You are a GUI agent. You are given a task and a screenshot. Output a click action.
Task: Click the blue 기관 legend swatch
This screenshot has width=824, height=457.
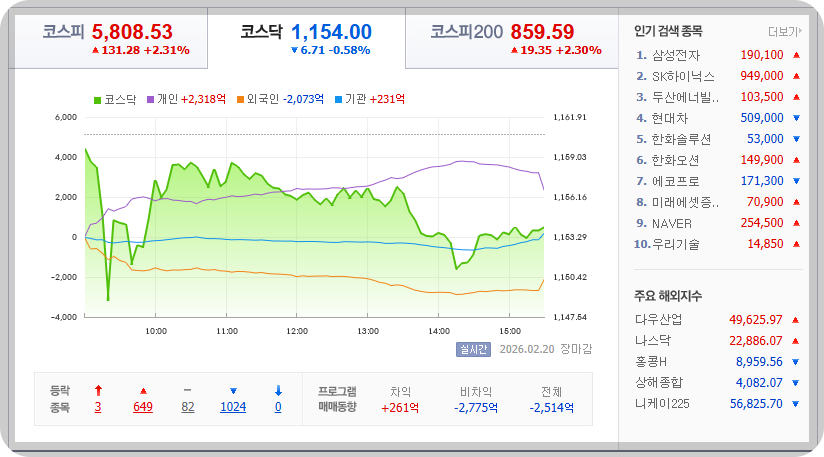coord(338,99)
